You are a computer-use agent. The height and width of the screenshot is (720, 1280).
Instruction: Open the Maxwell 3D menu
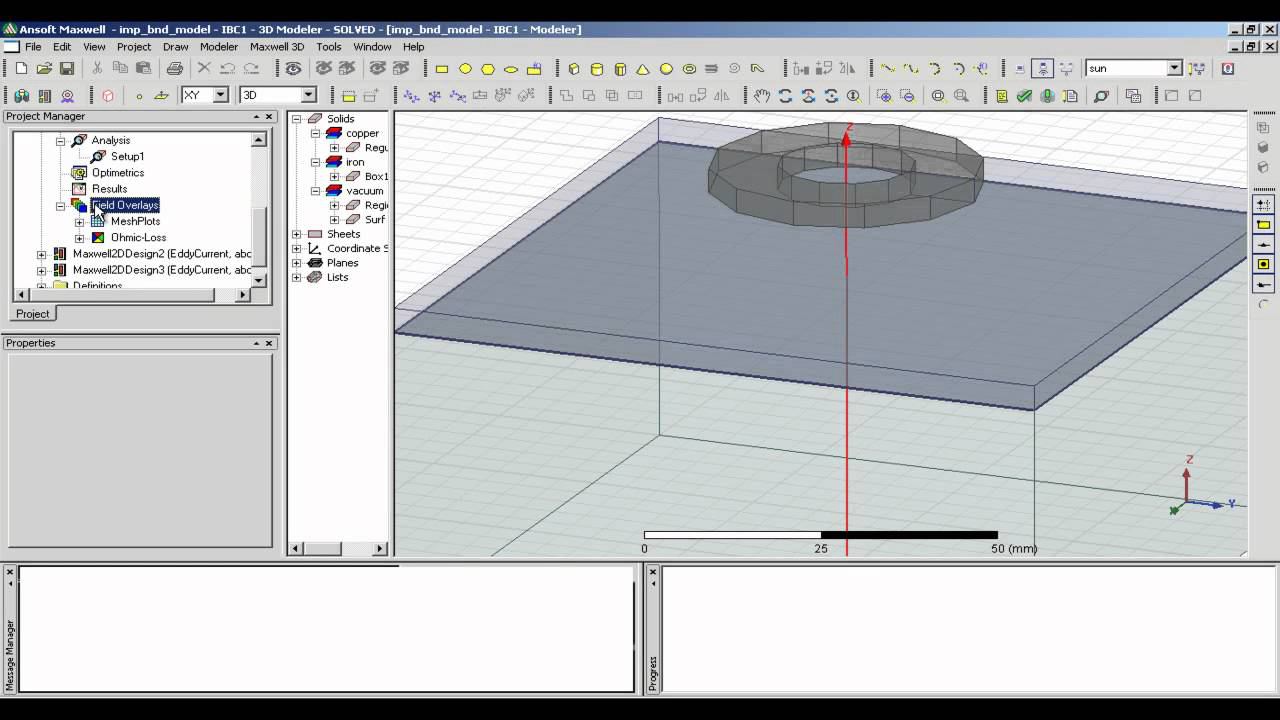coord(277,47)
